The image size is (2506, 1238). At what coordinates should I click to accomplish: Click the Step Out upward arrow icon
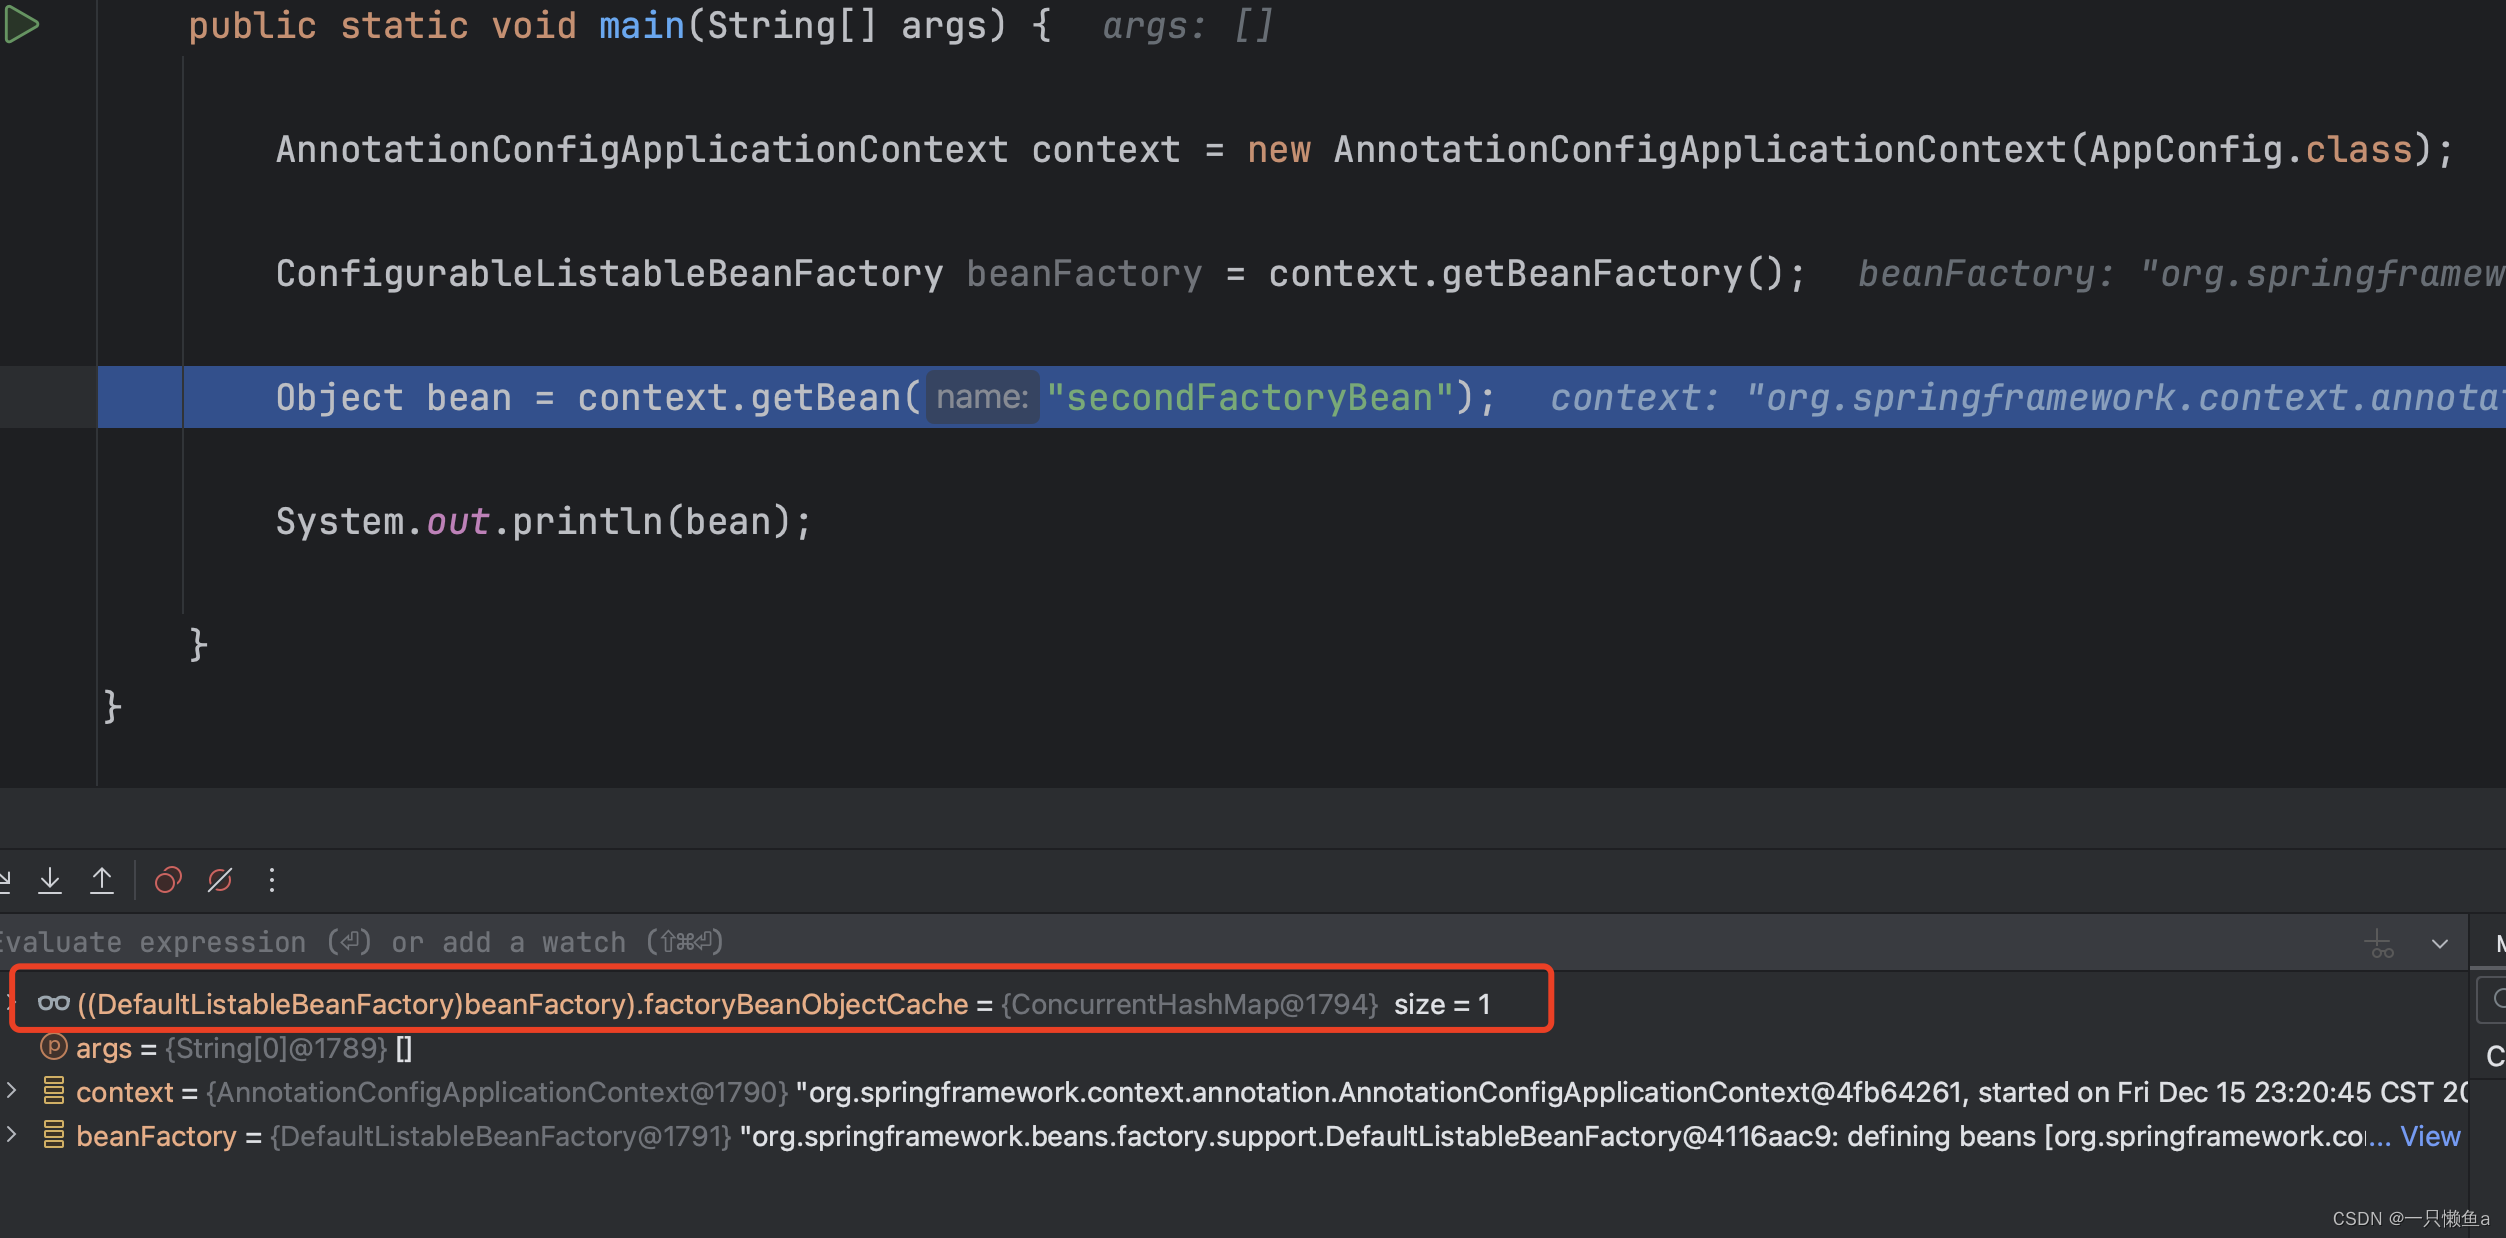pyautogui.click(x=102, y=880)
